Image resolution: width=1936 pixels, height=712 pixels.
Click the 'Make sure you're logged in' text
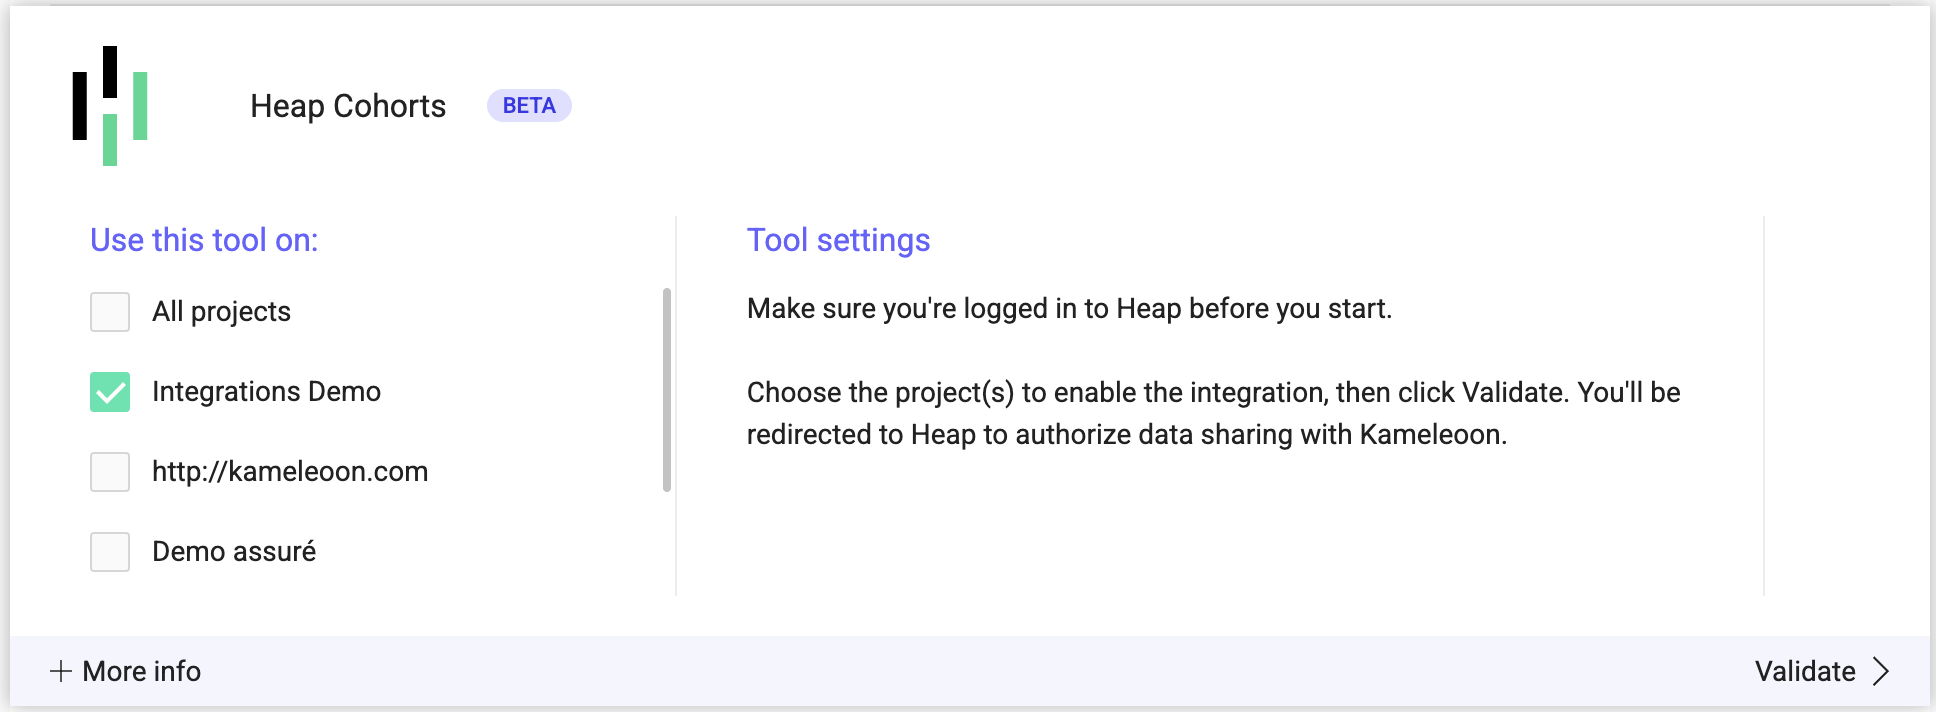click(x=1069, y=308)
